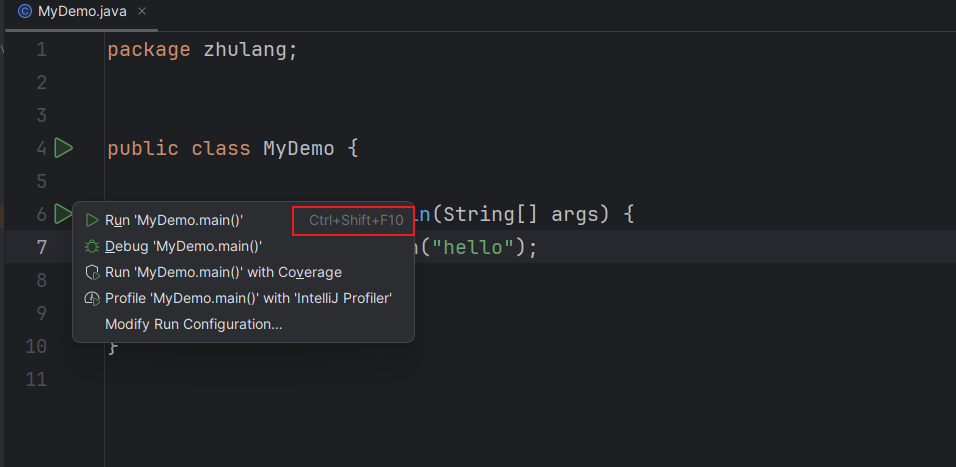Click the run gutter icon on line 6
Viewport: 956px width, 467px height.
[63, 213]
